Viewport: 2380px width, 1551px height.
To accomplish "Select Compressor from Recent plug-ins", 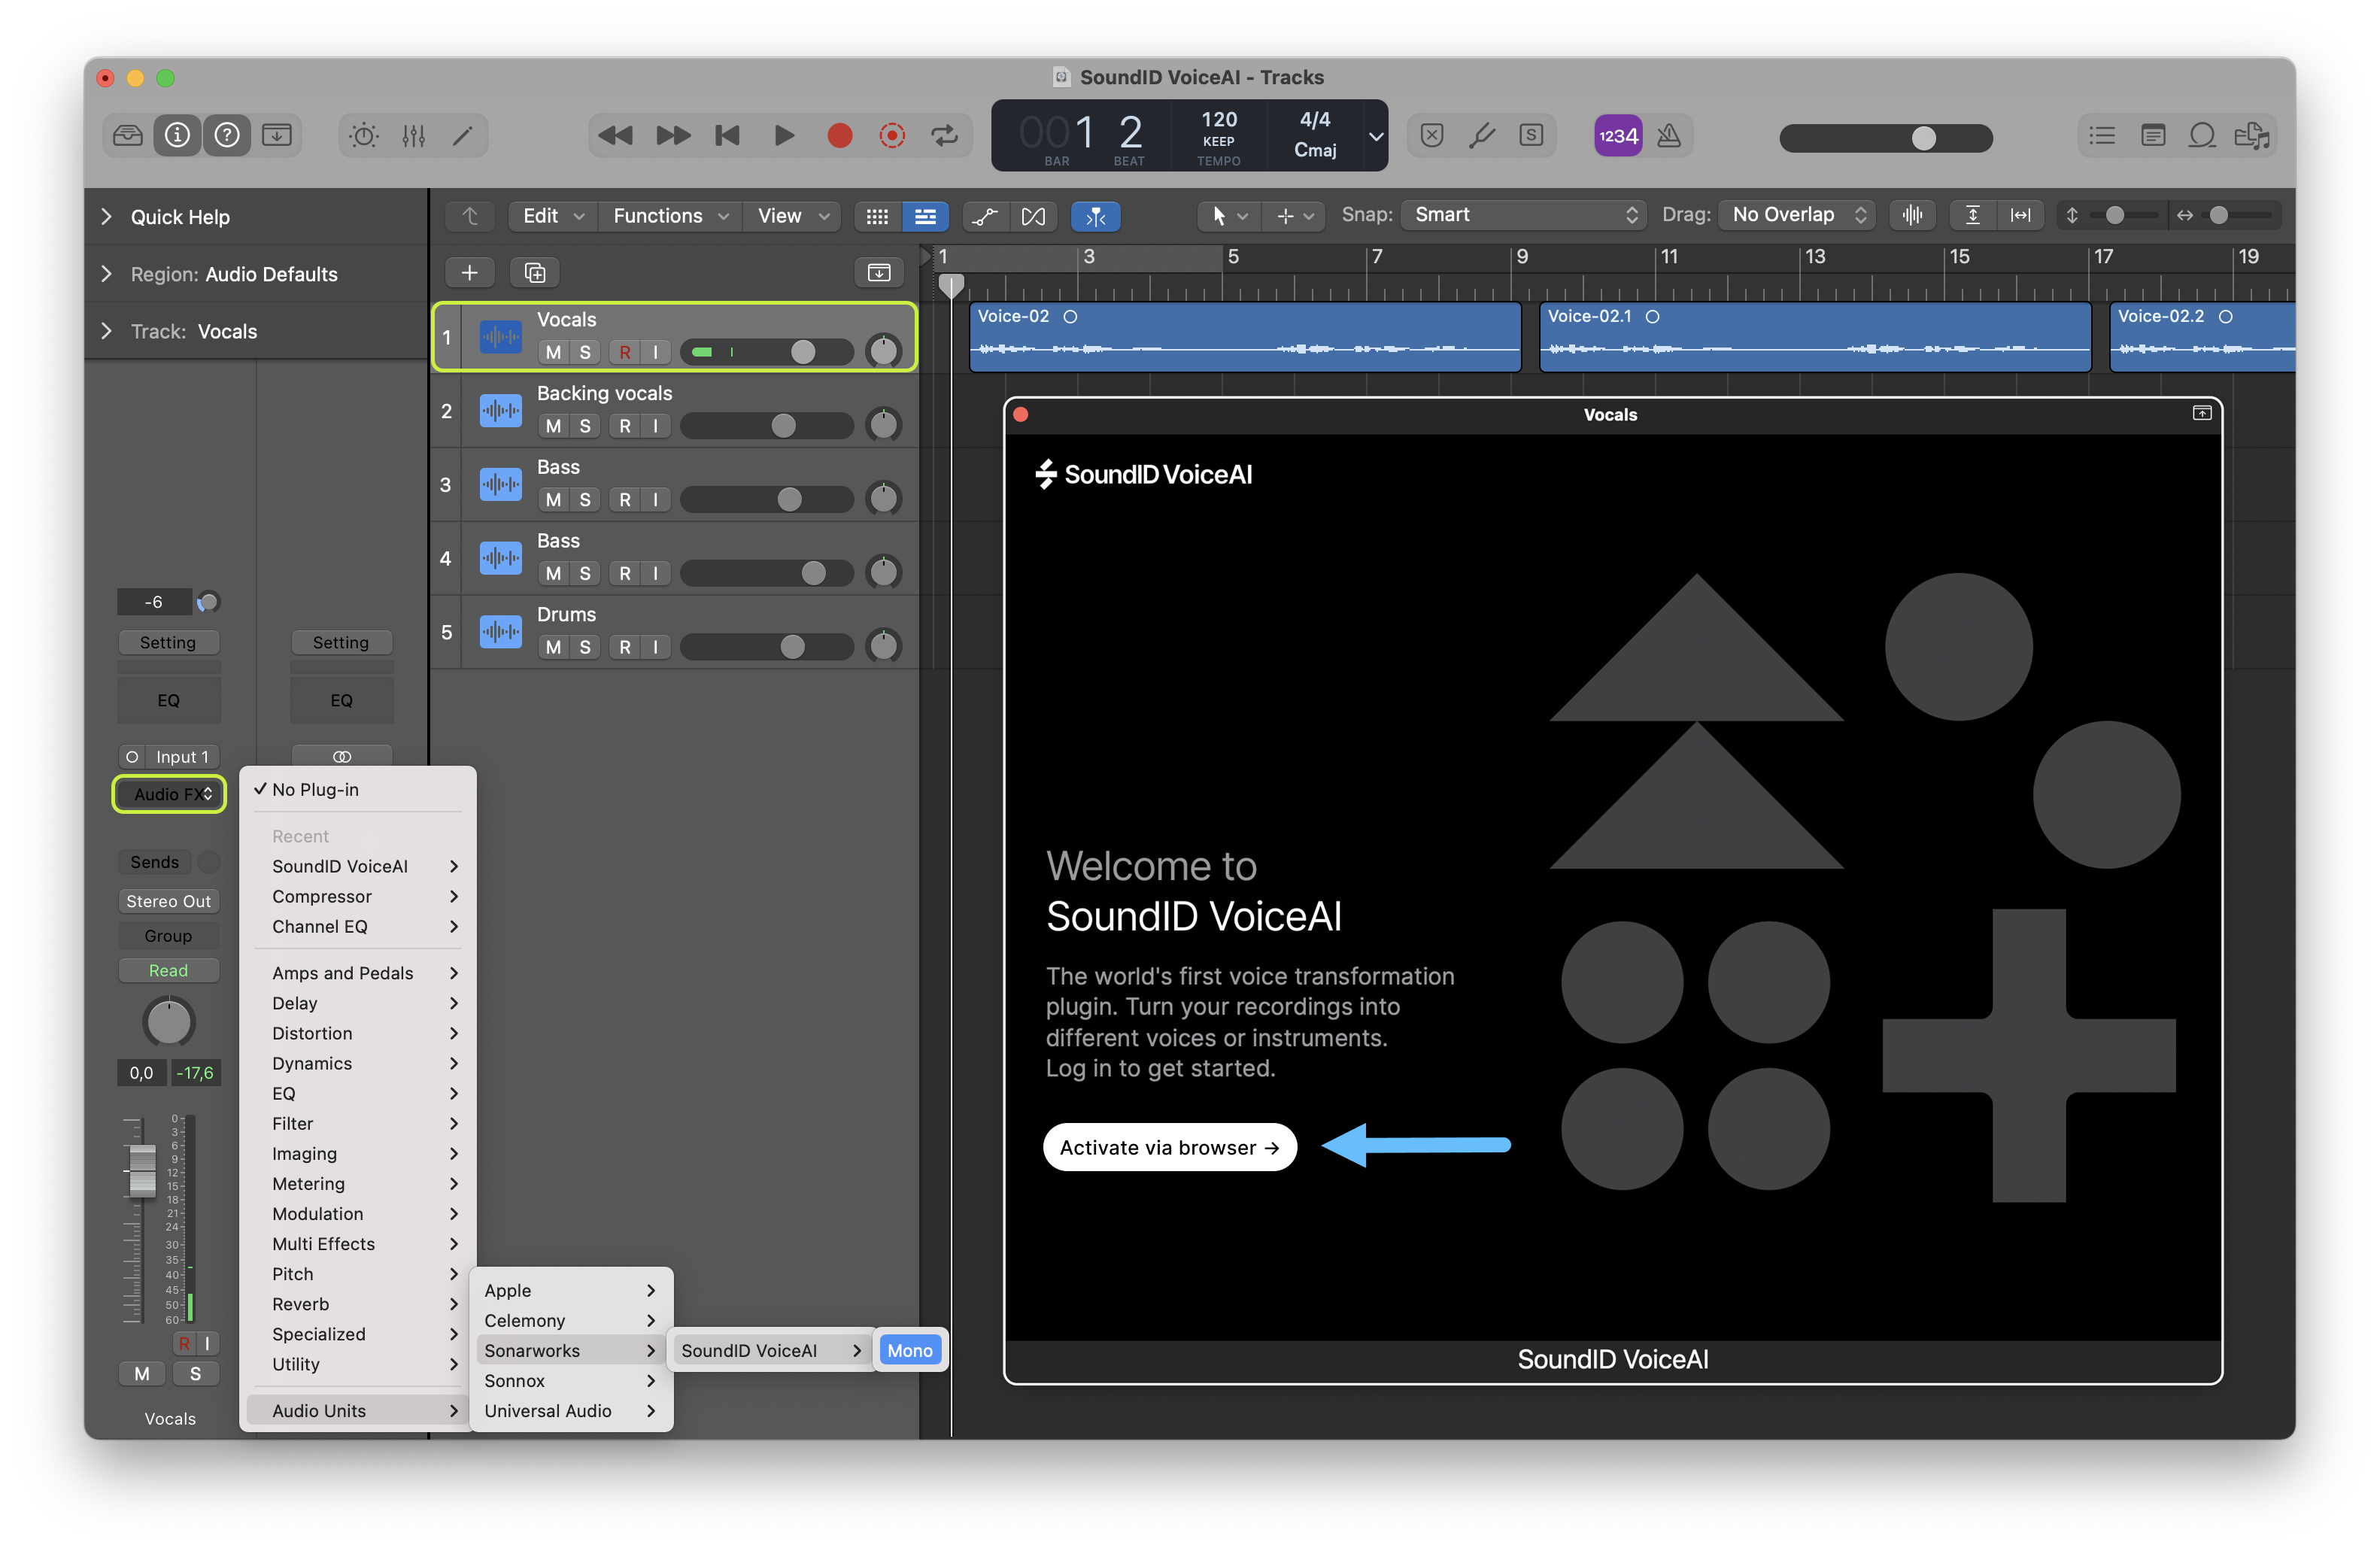I will click(358, 896).
